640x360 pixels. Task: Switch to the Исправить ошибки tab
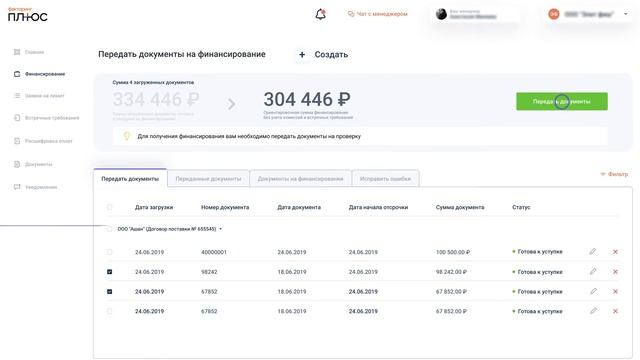(385, 179)
